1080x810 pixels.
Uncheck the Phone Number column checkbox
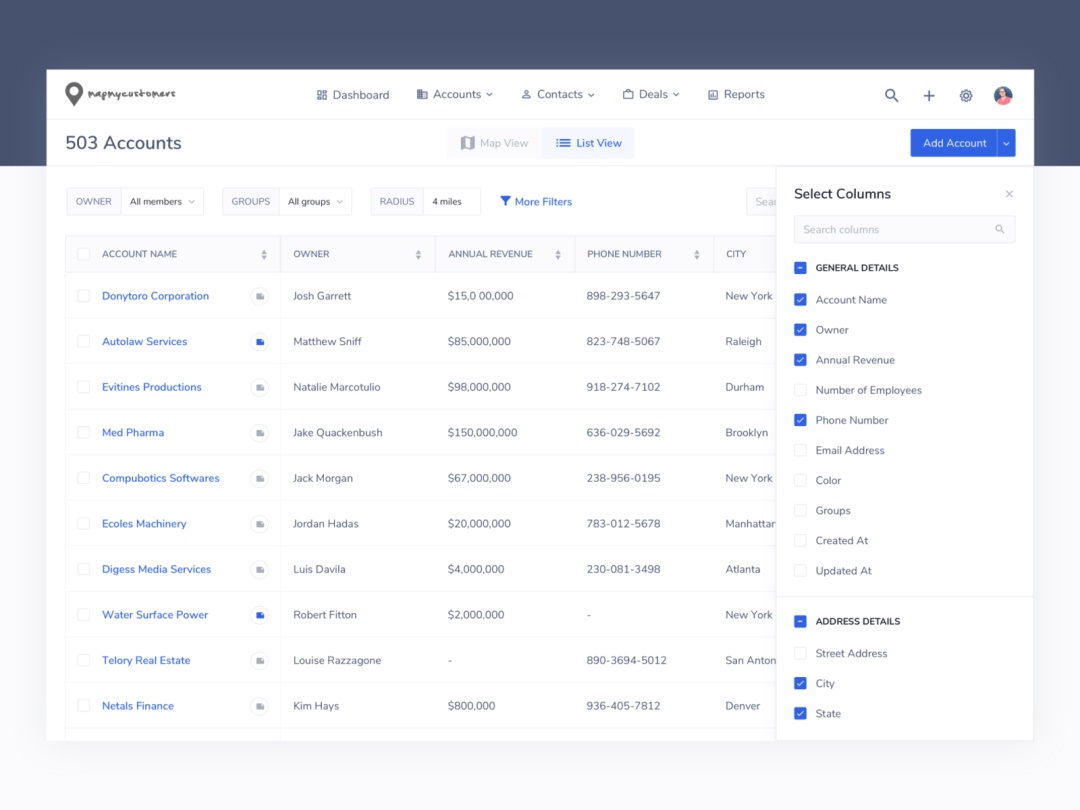(800, 420)
